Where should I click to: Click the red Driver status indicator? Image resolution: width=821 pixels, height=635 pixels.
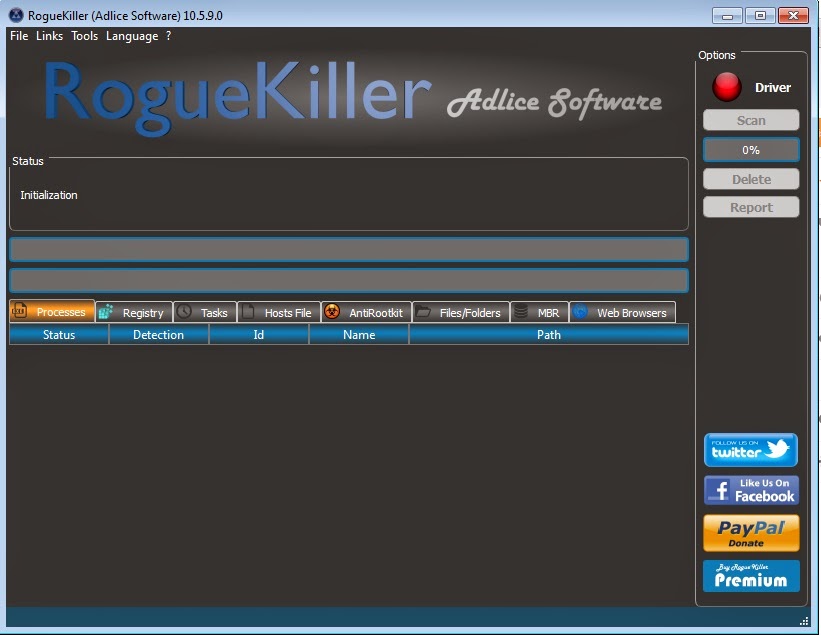point(726,87)
